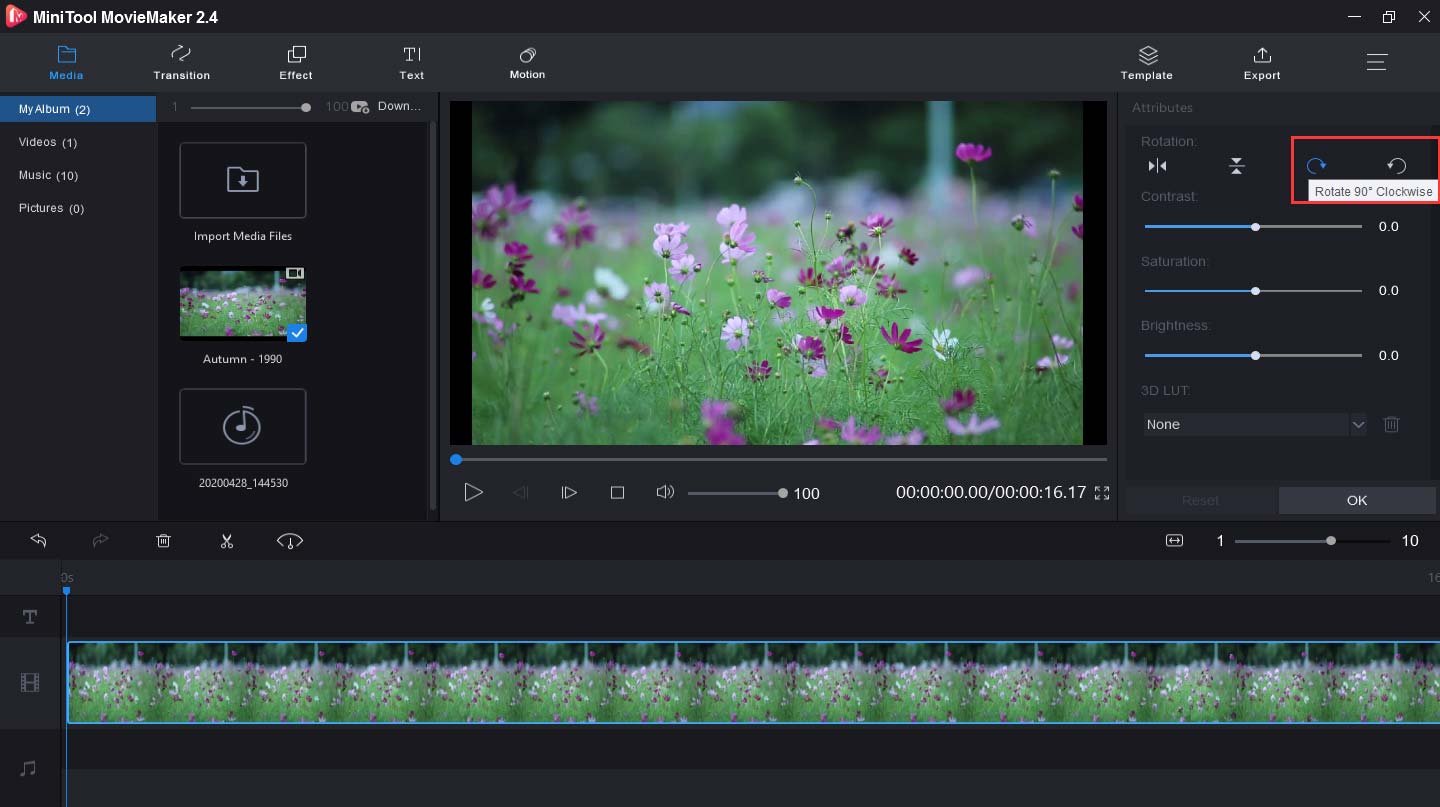
Task: Switch to the Transition tab
Action: coord(181,62)
